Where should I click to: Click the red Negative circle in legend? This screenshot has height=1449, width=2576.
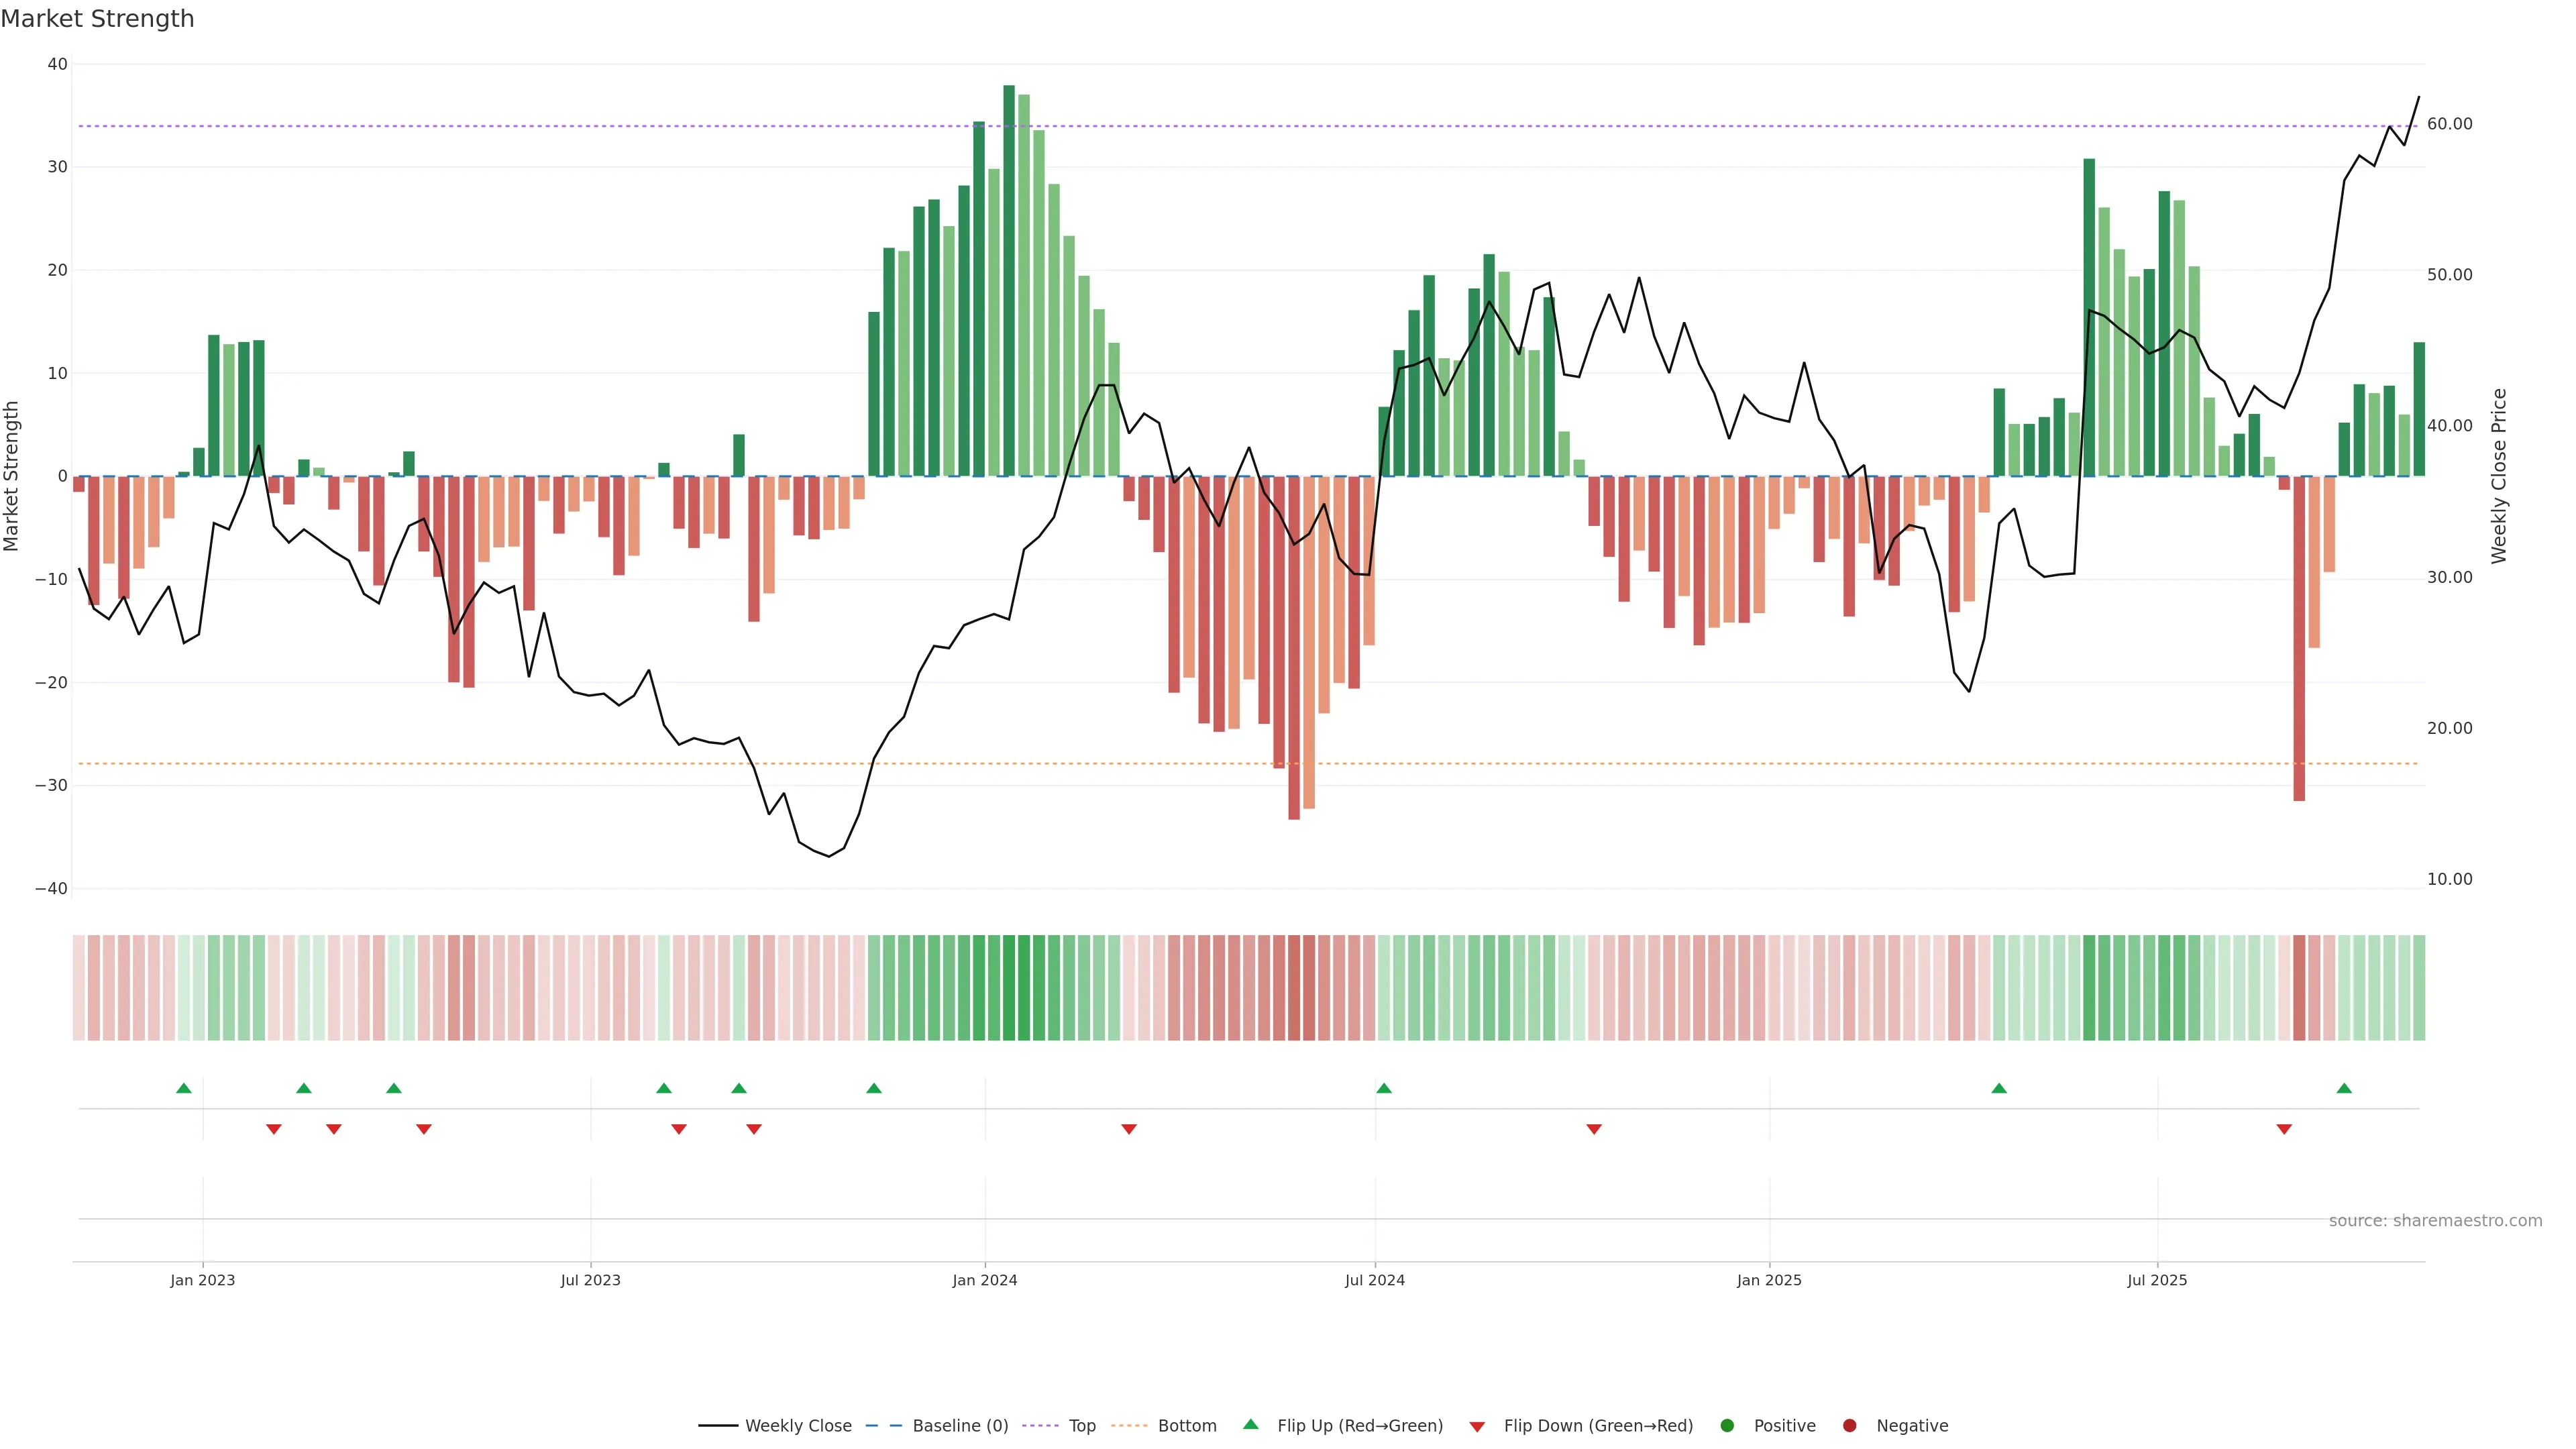click(x=1849, y=1426)
